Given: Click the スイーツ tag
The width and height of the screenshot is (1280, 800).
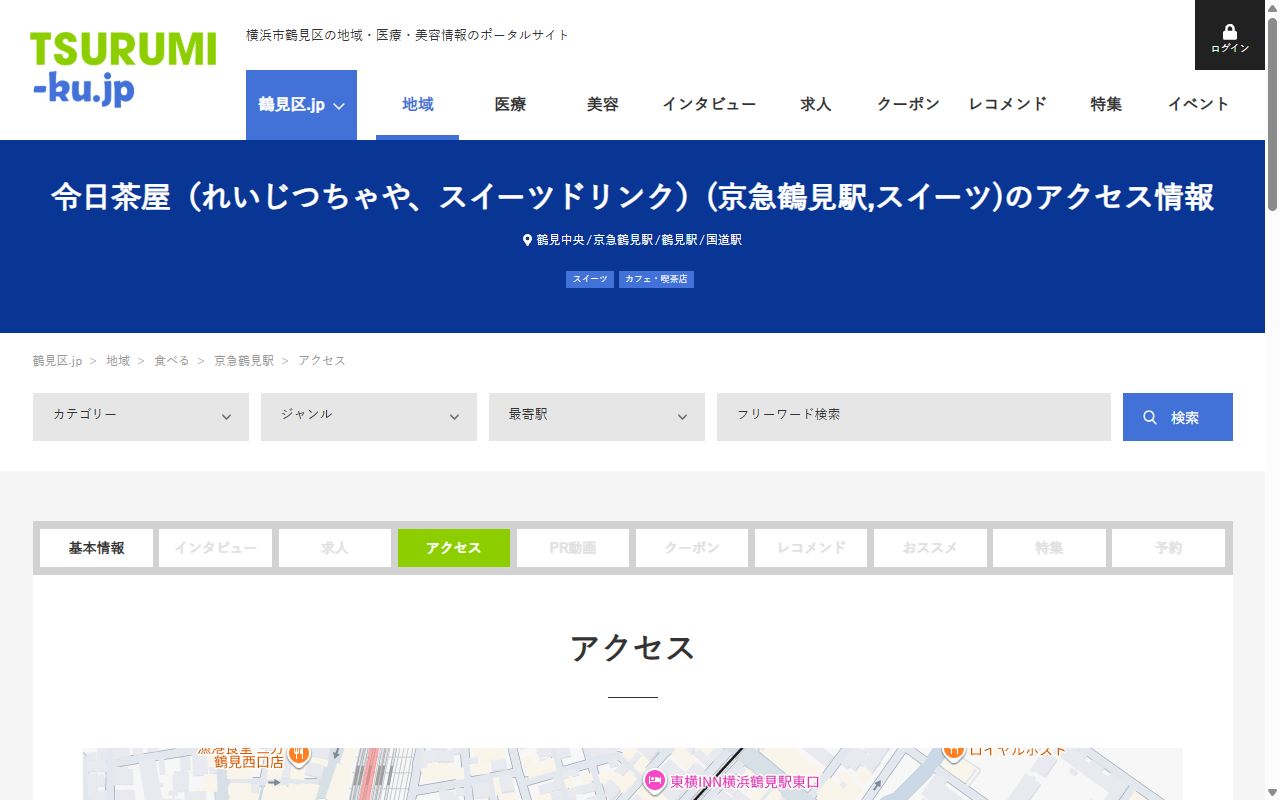Looking at the screenshot, I should click(590, 279).
